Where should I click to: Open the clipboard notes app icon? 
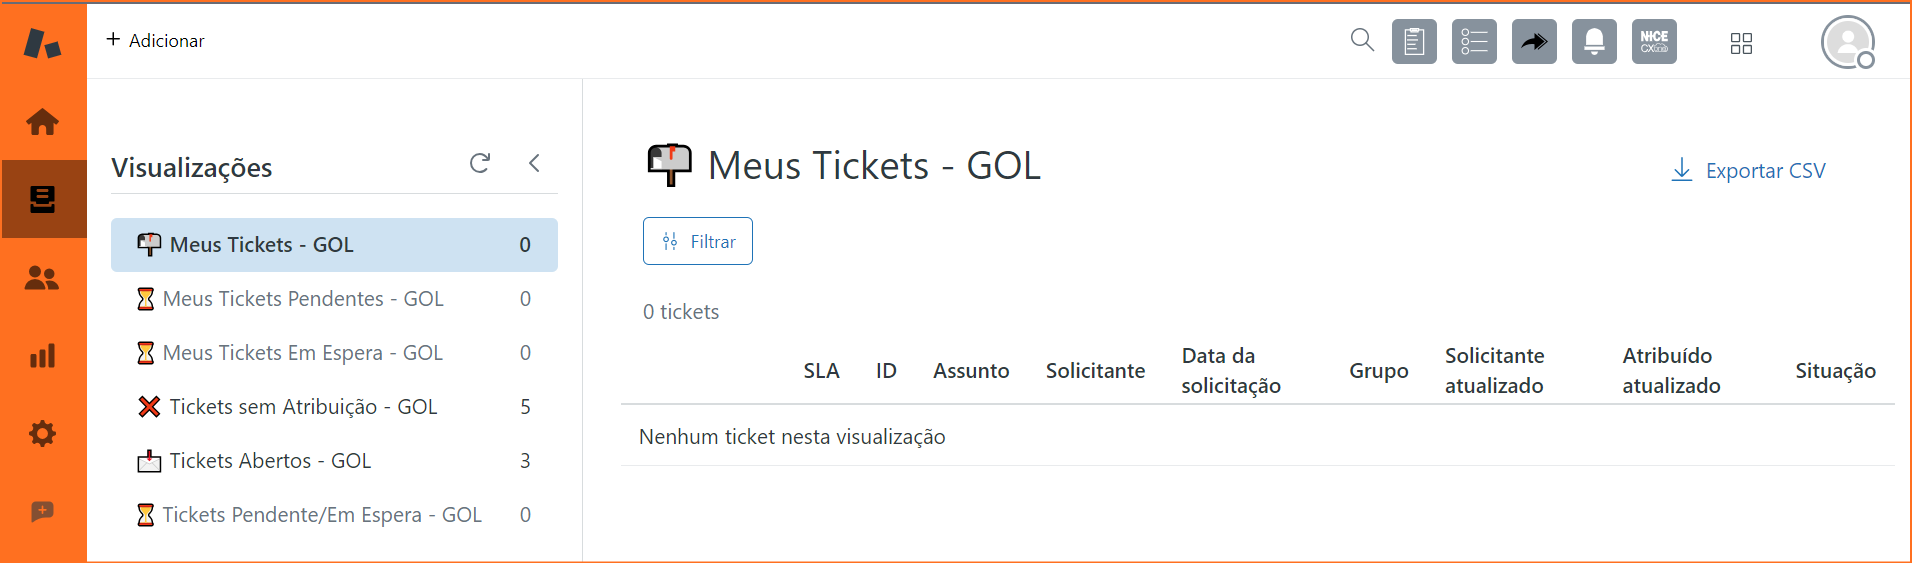click(x=1414, y=42)
